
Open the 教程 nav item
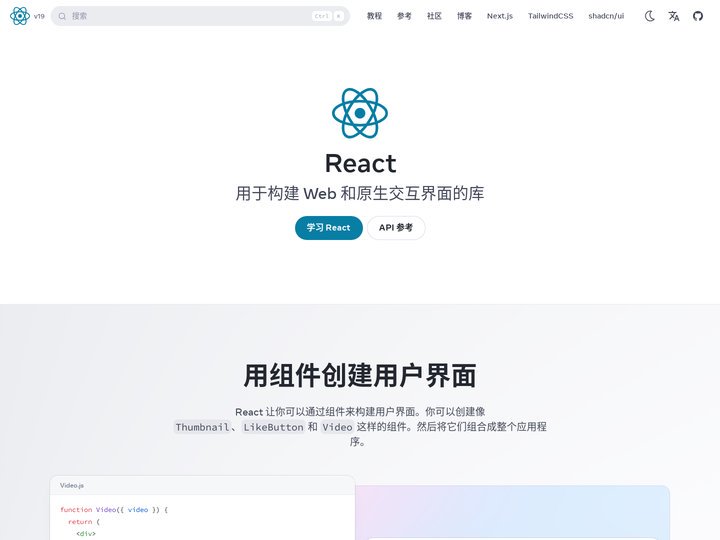pyautogui.click(x=374, y=16)
